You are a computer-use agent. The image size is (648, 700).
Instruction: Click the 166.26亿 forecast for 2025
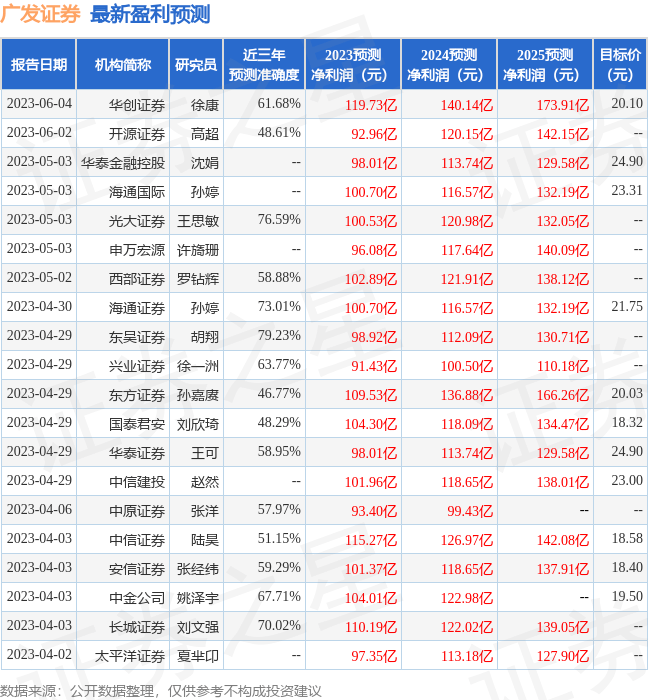(562, 395)
